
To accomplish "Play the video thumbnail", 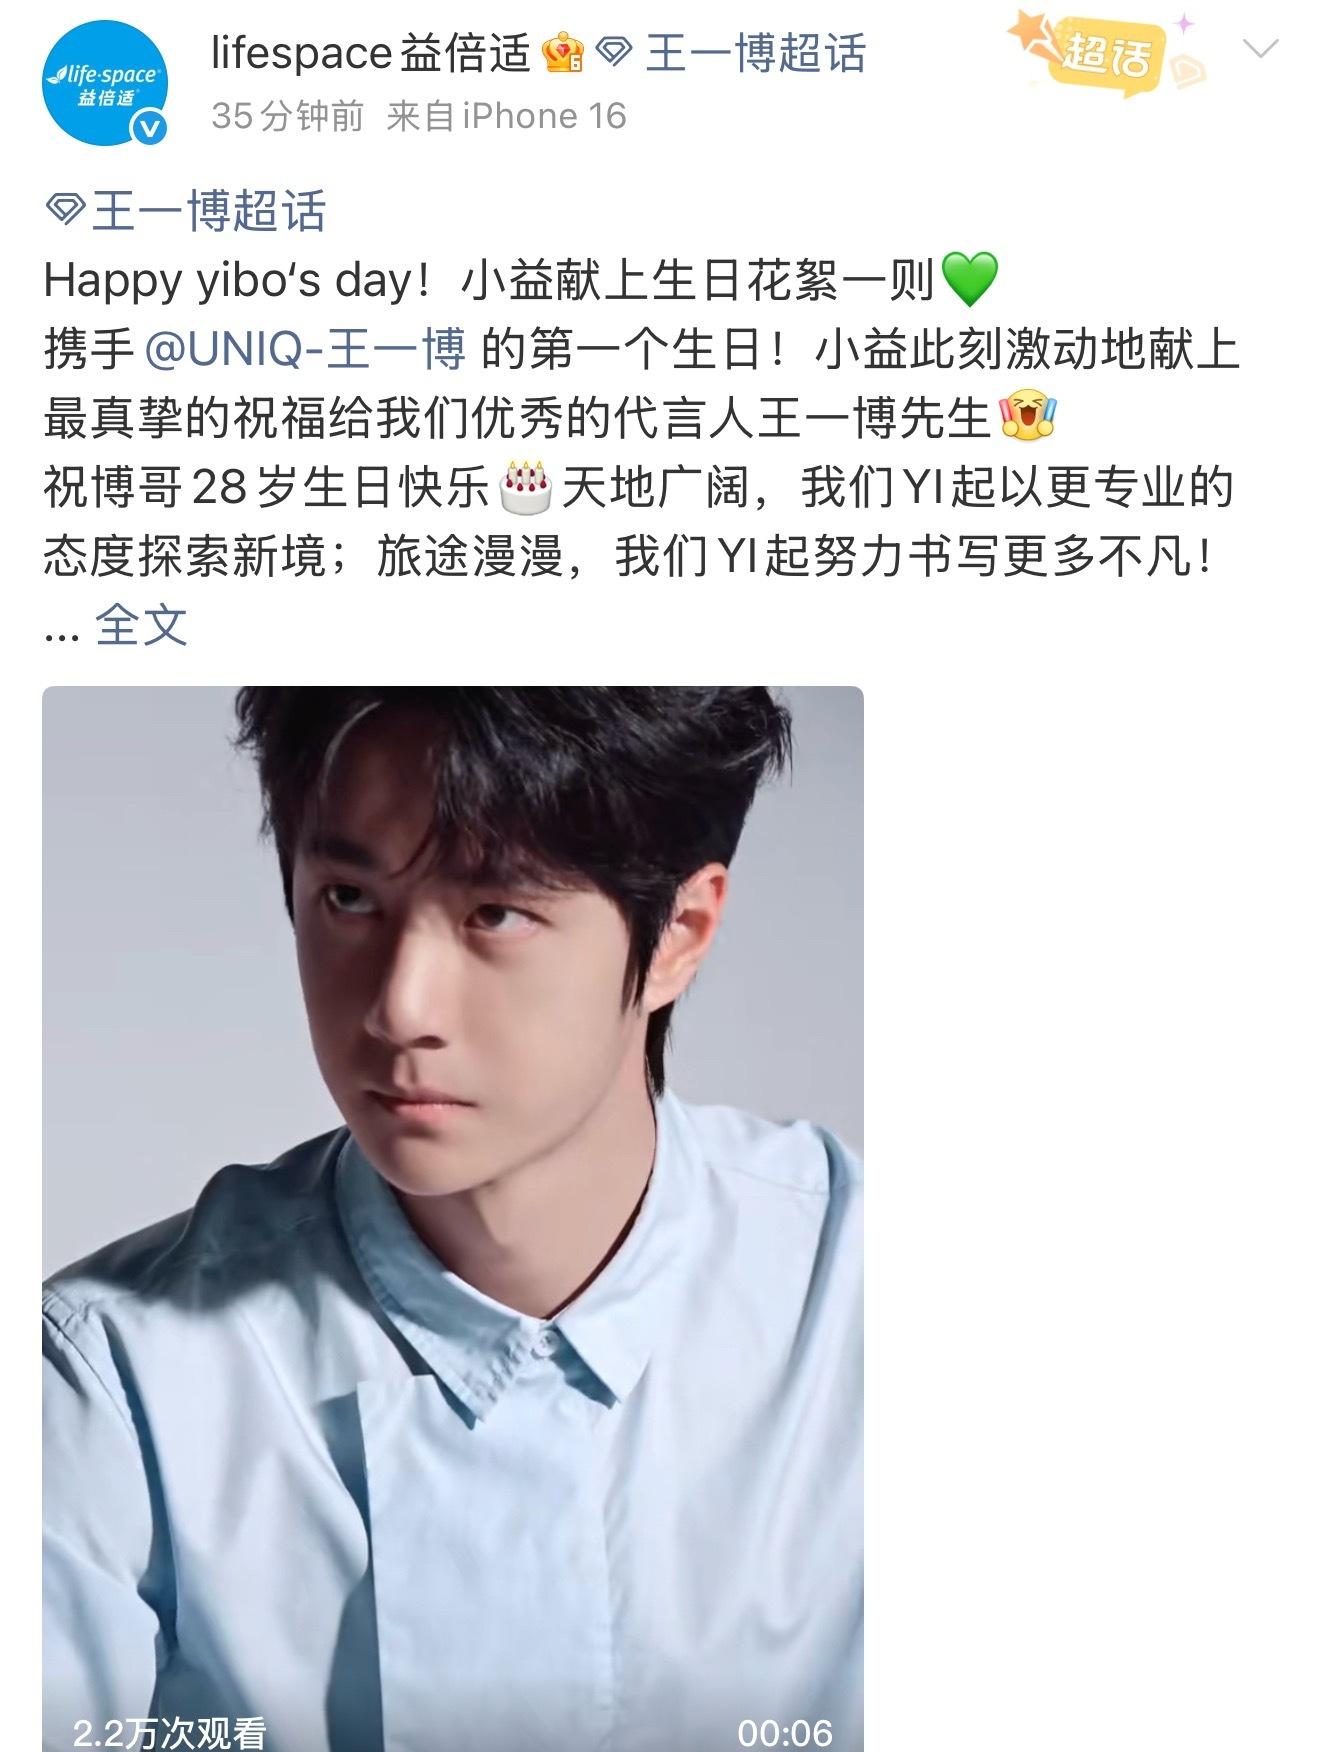I will pyautogui.click(x=452, y=1218).
